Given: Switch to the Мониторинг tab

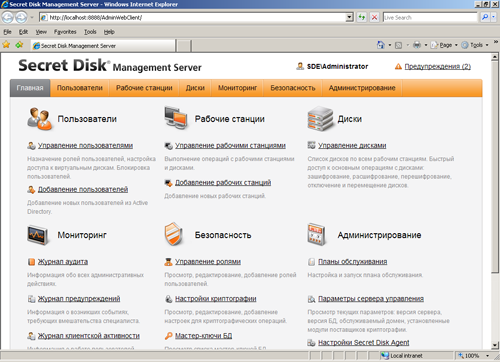Looking at the screenshot, I should coord(237,88).
